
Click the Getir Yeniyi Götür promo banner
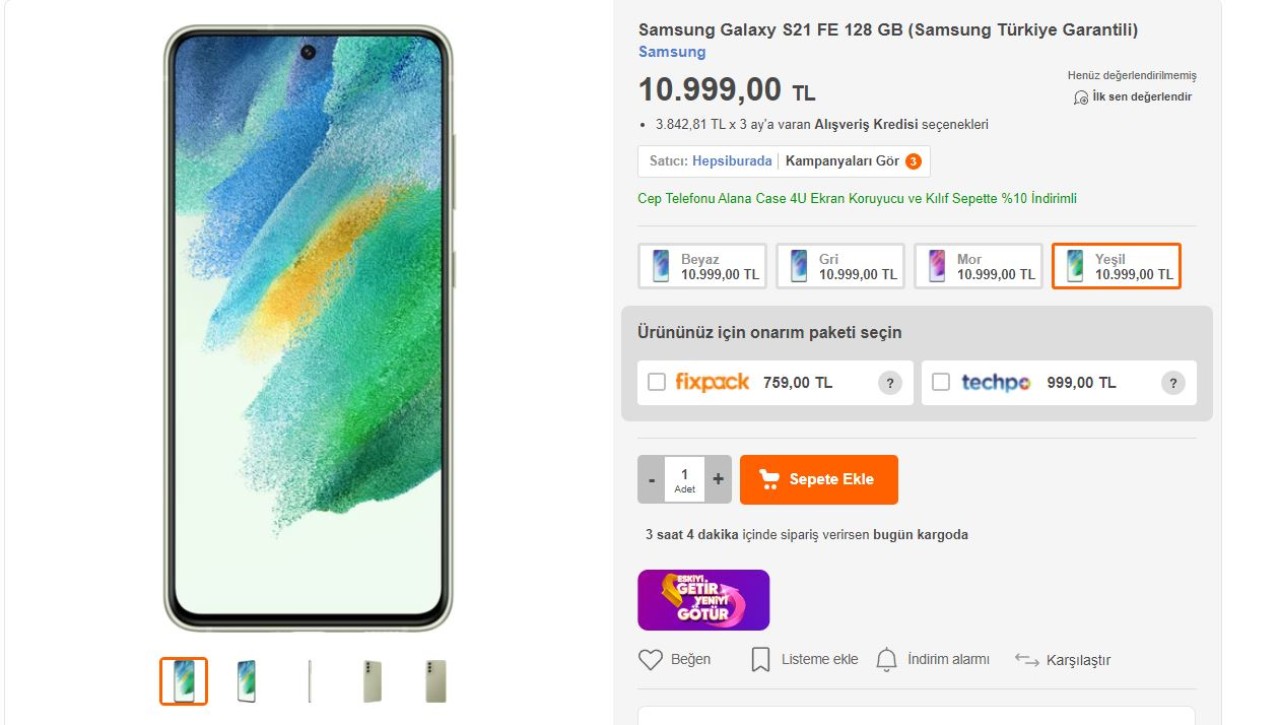point(703,600)
